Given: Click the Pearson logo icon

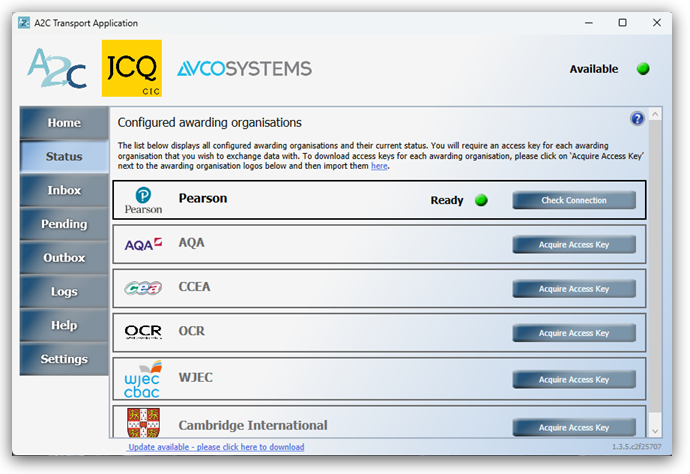Looking at the screenshot, I should [x=144, y=199].
